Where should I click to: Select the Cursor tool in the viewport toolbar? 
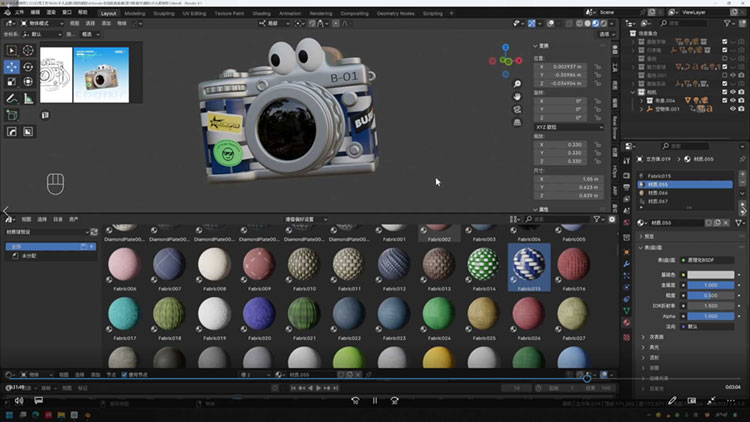(28, 50)
